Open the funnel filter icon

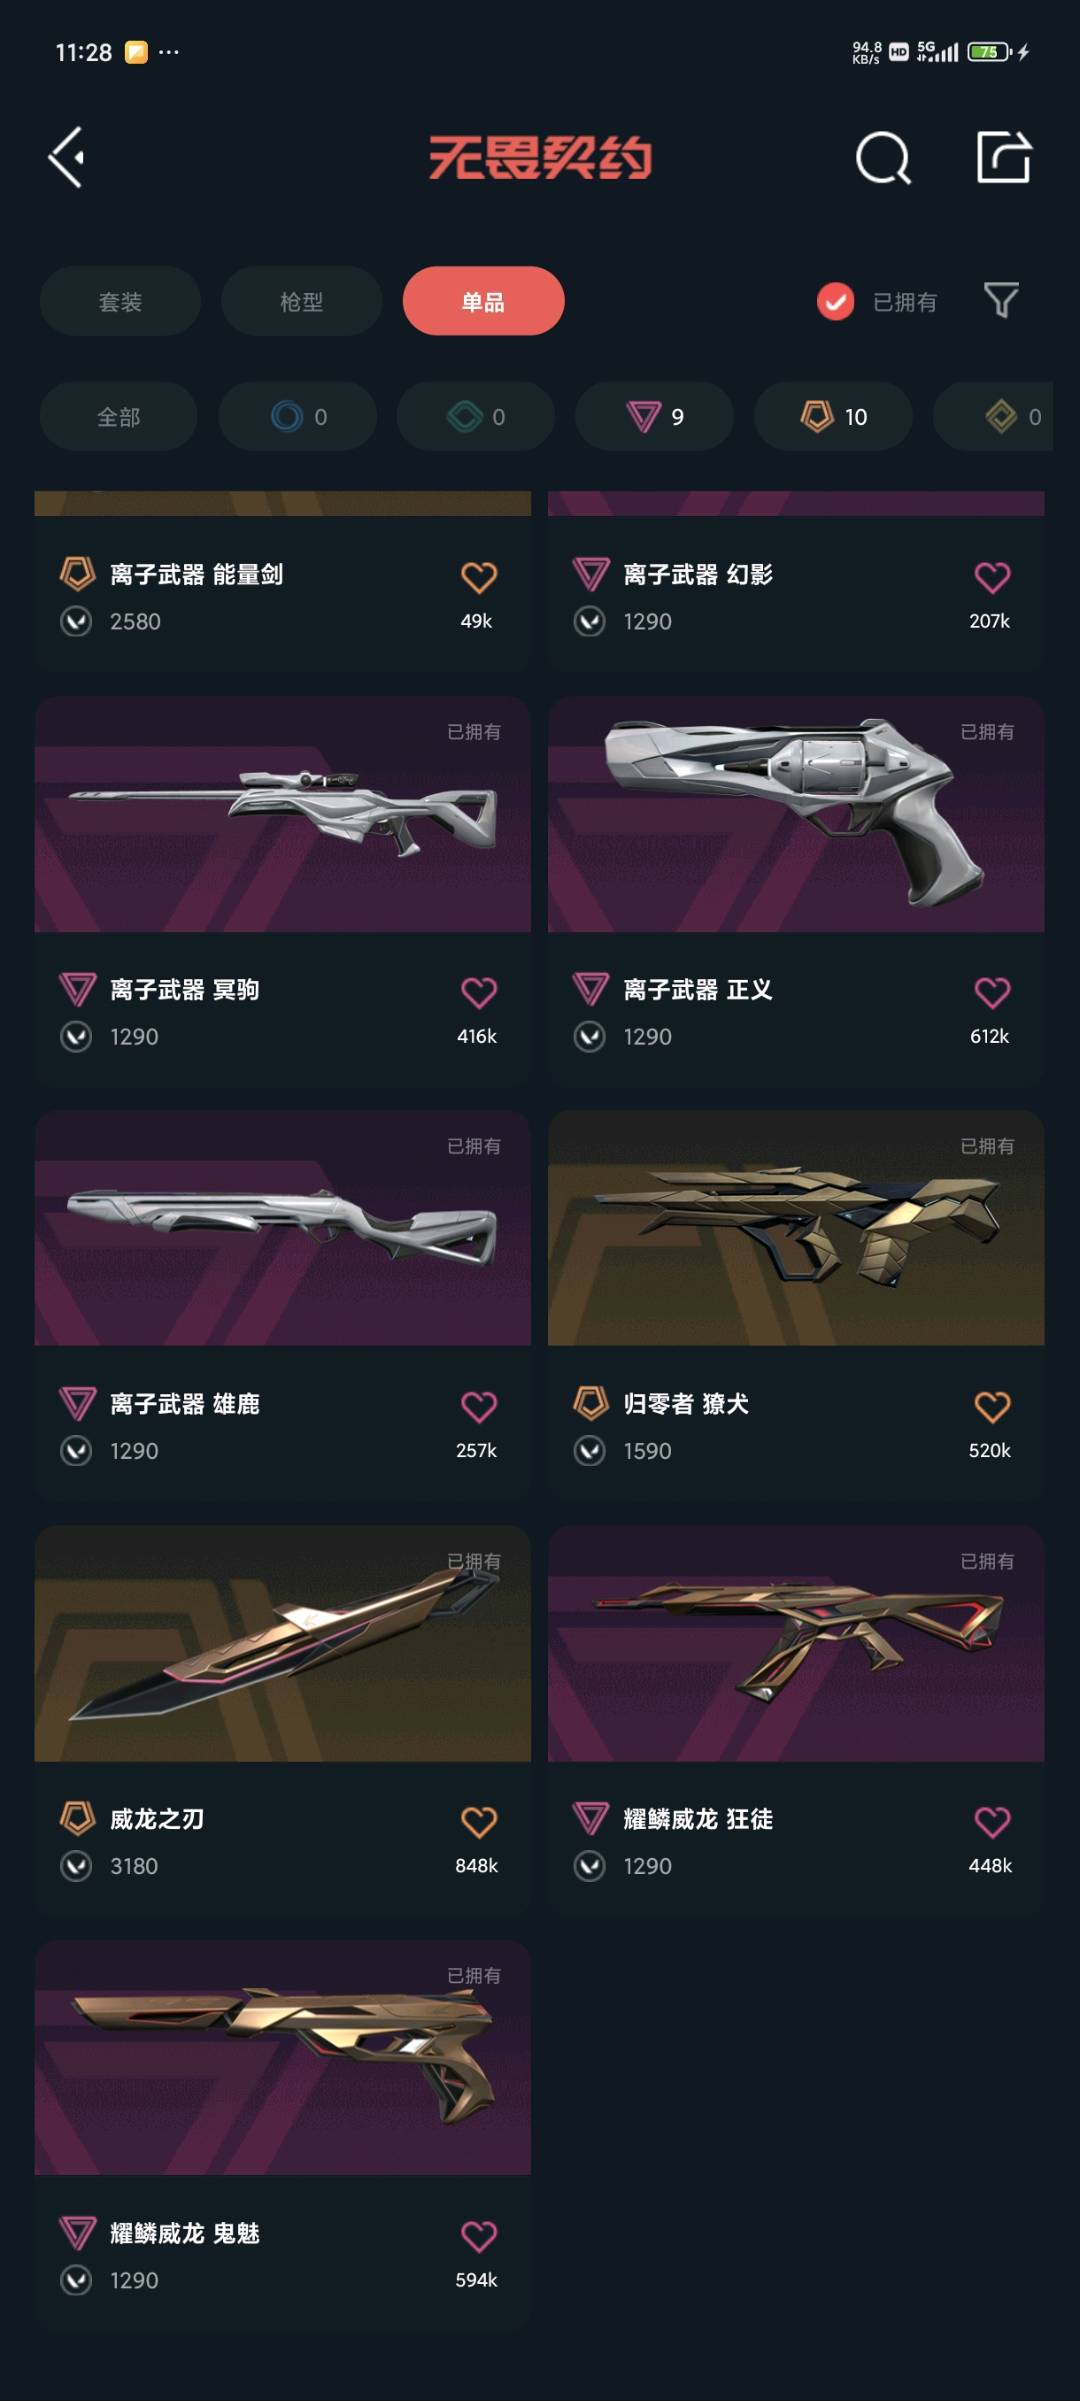(1001, 300)
